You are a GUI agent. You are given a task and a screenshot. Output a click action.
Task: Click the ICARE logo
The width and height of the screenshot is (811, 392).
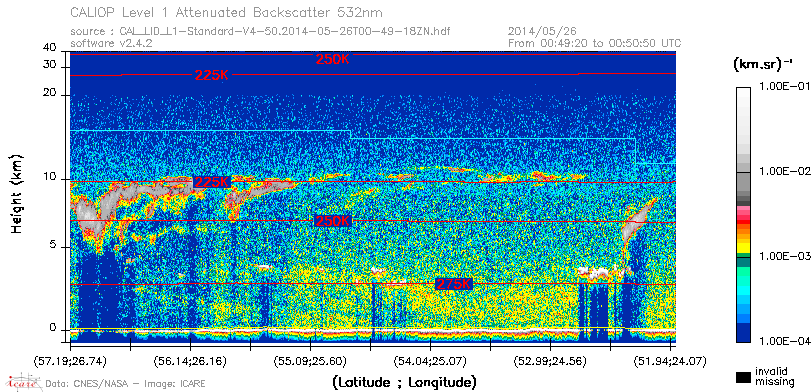pos(24,382)
